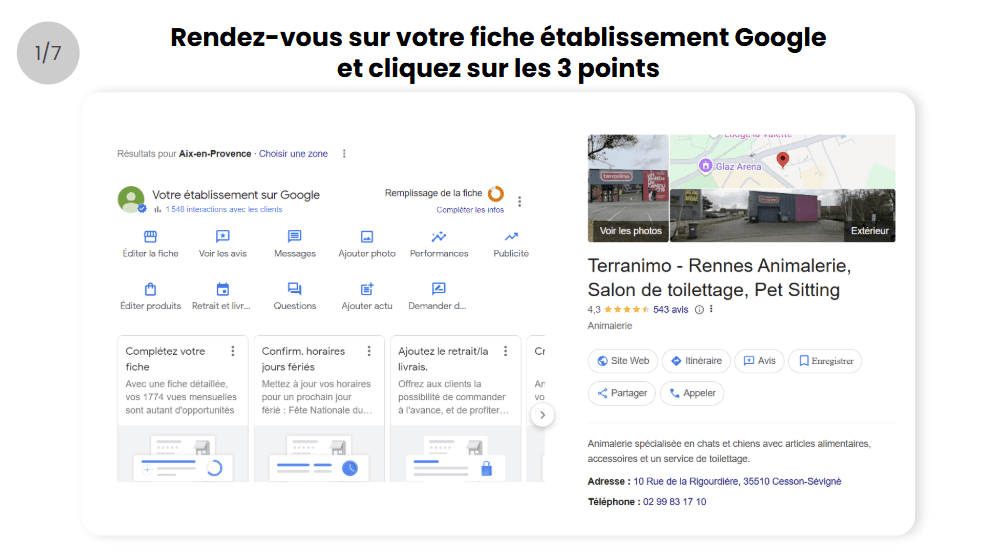Open the 543 avis reviews link
The image size is (999, 559).
click(x=670, y=310)
